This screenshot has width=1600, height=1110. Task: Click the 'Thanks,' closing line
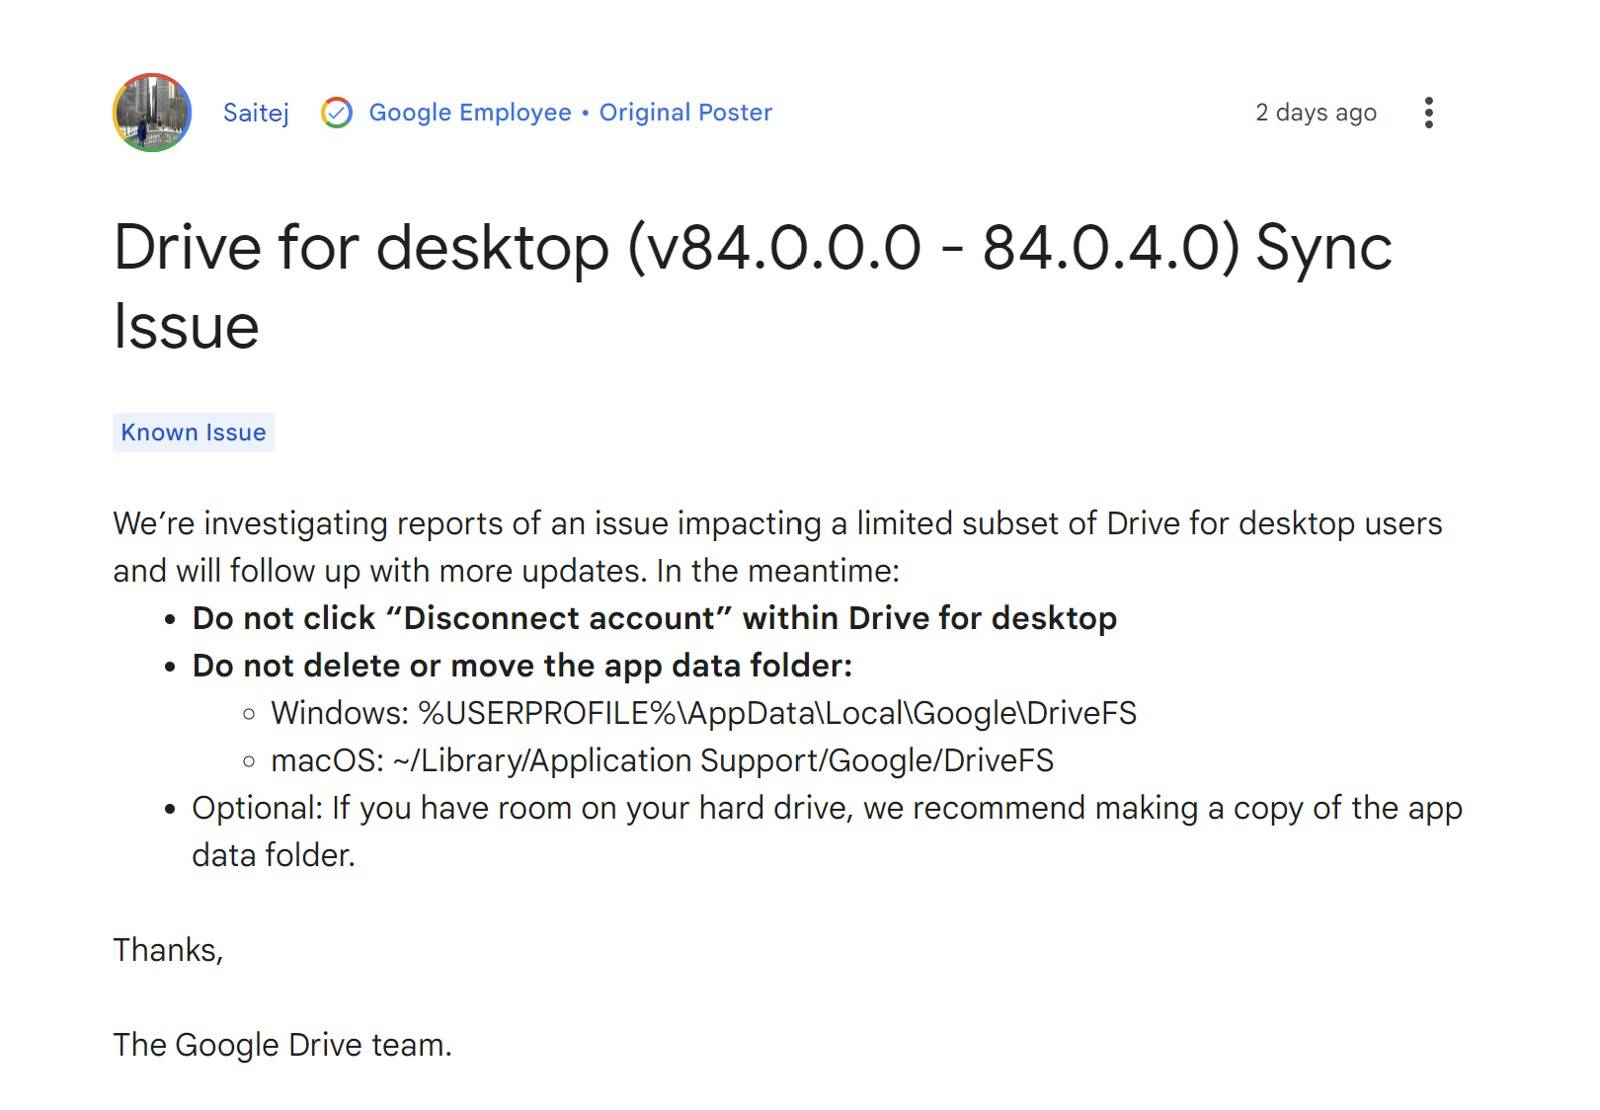168,950
